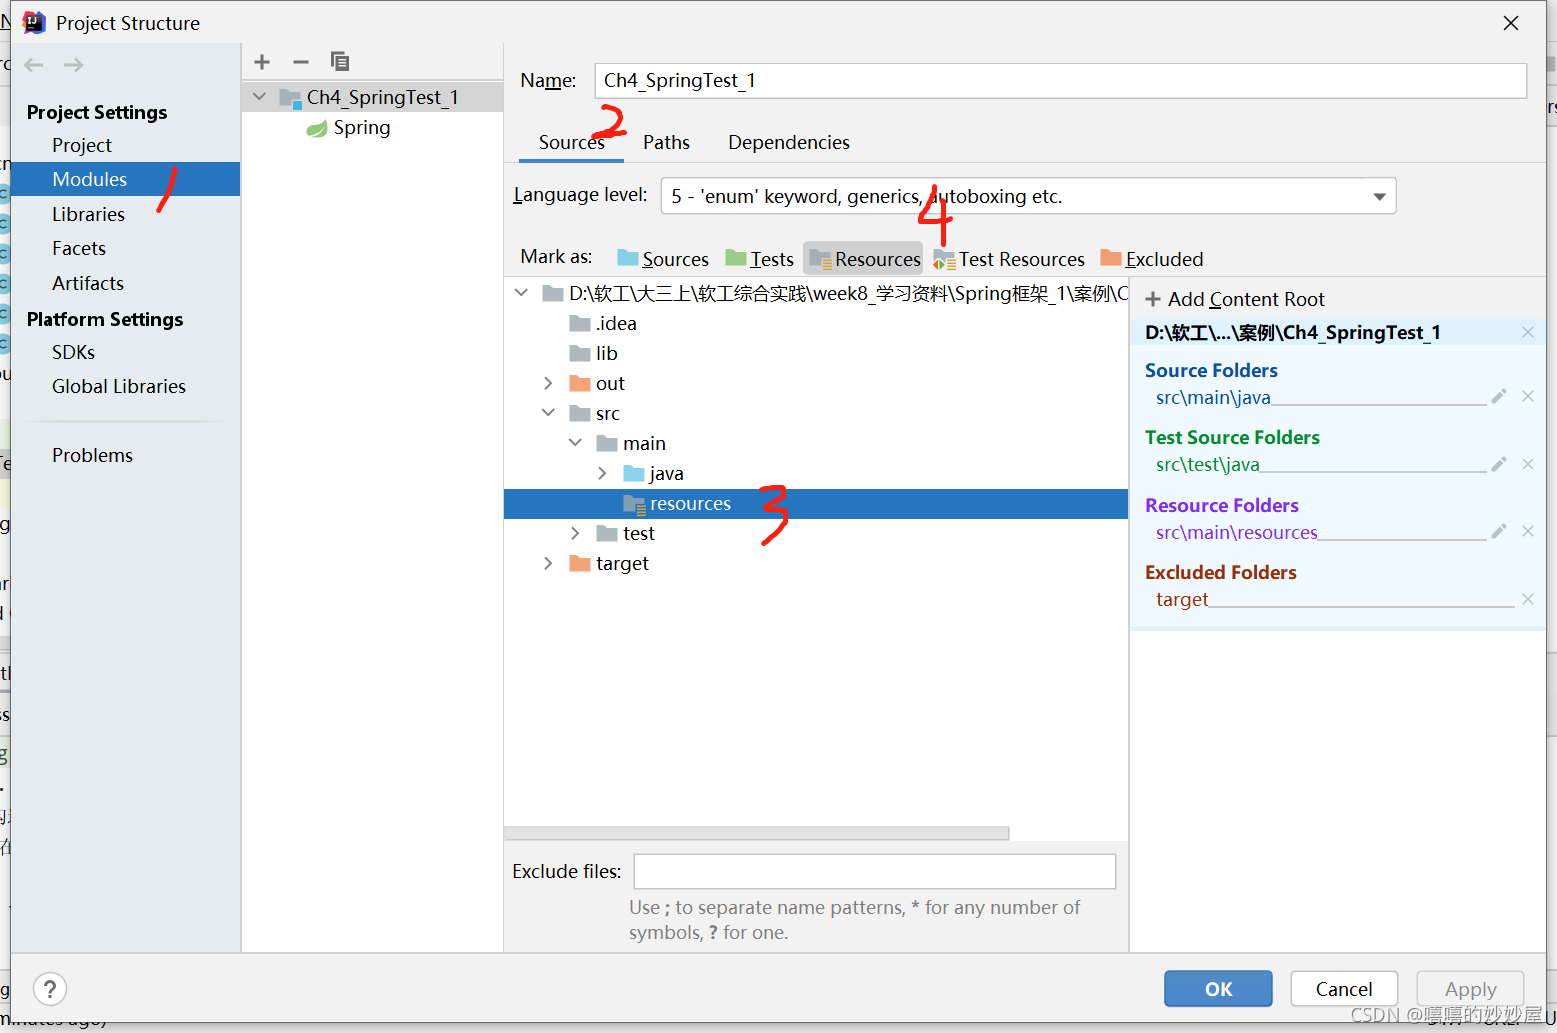The width and height of the screenshot is (1557, 1033).
Task: Click the Apply button
Action: (x=1470, y=989)
